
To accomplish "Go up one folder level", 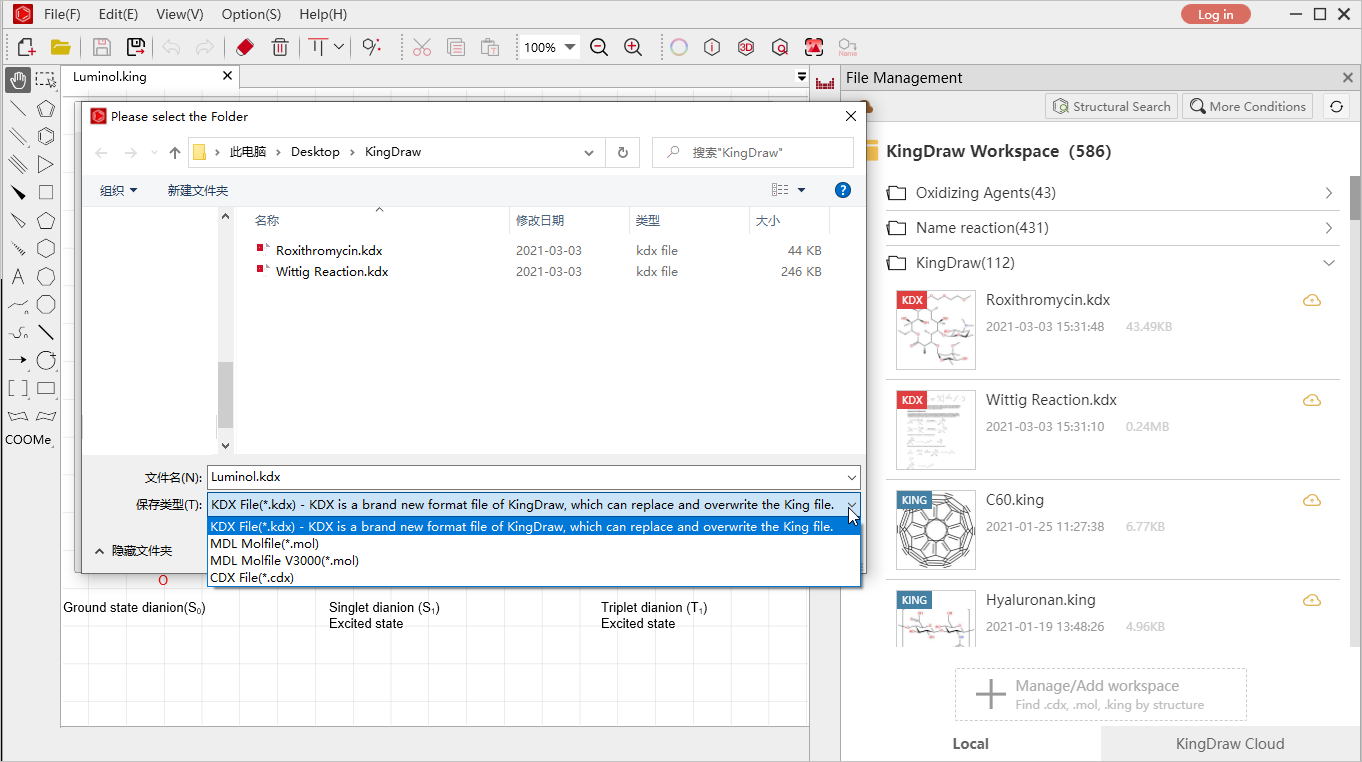I will [175, 152].
